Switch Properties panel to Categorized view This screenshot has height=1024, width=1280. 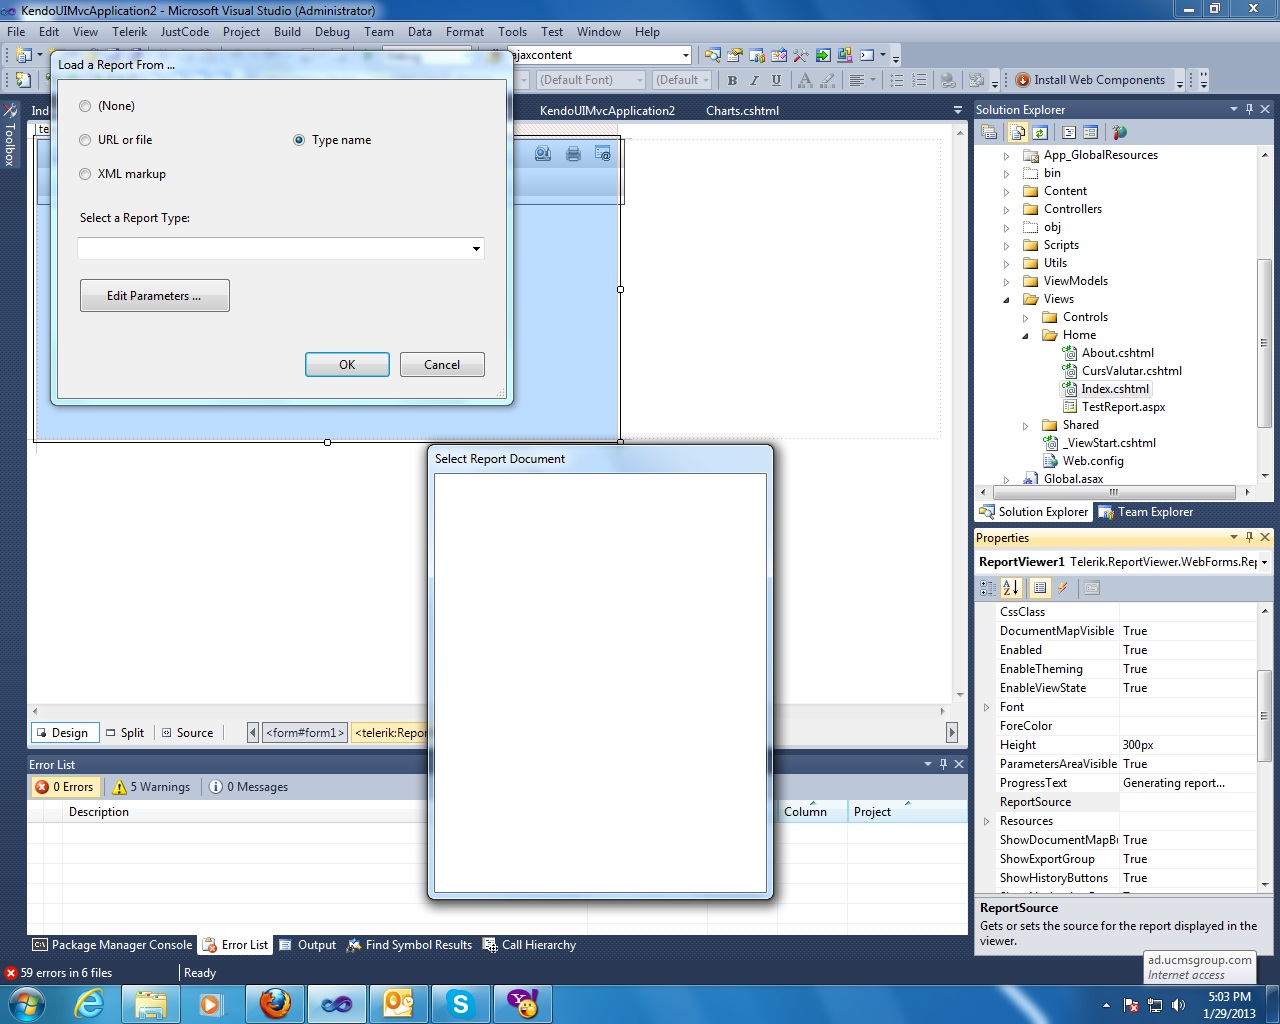point(989,588)
